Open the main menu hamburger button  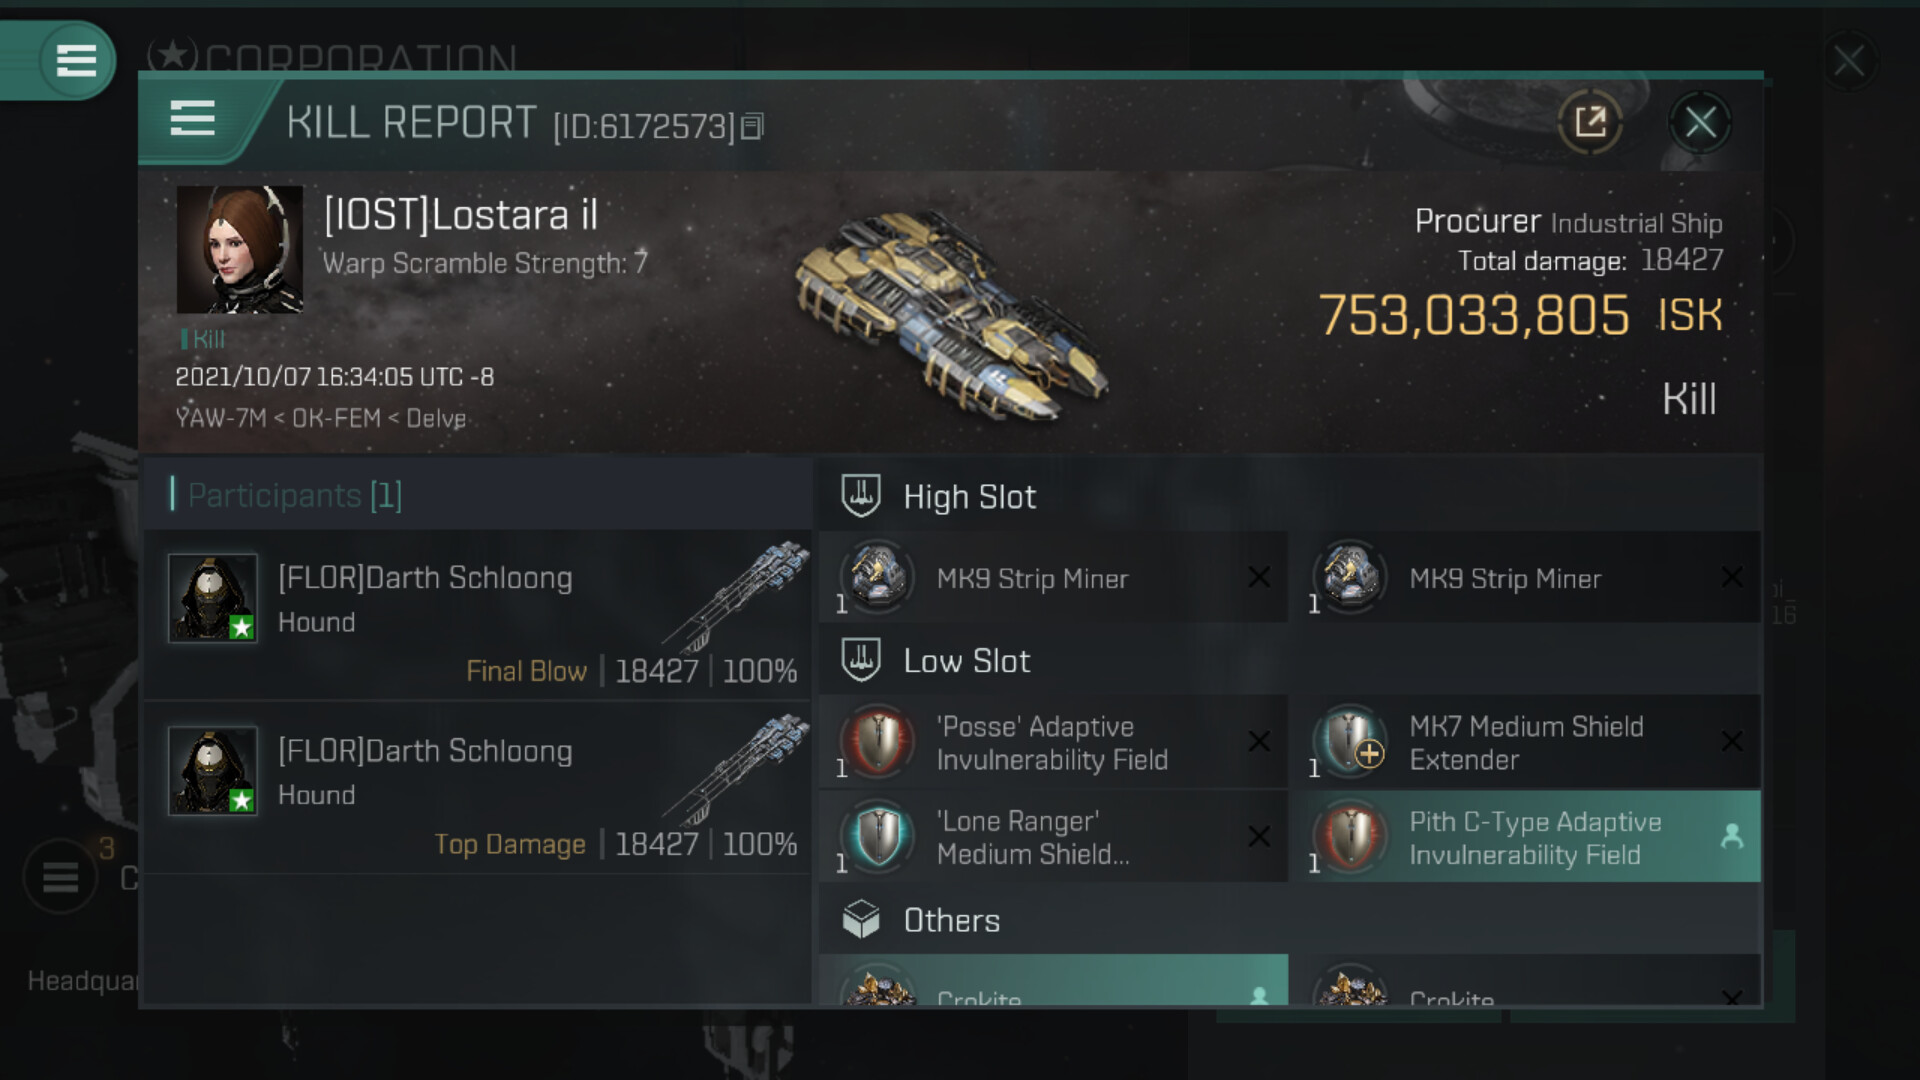click(76, 60)
